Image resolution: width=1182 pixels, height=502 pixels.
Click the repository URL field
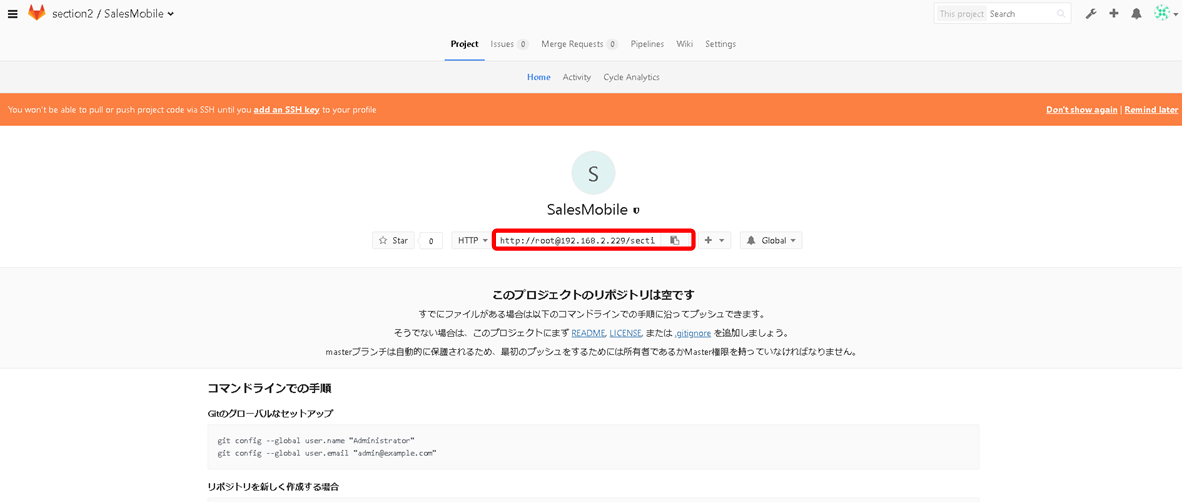(x=578, y=240)
